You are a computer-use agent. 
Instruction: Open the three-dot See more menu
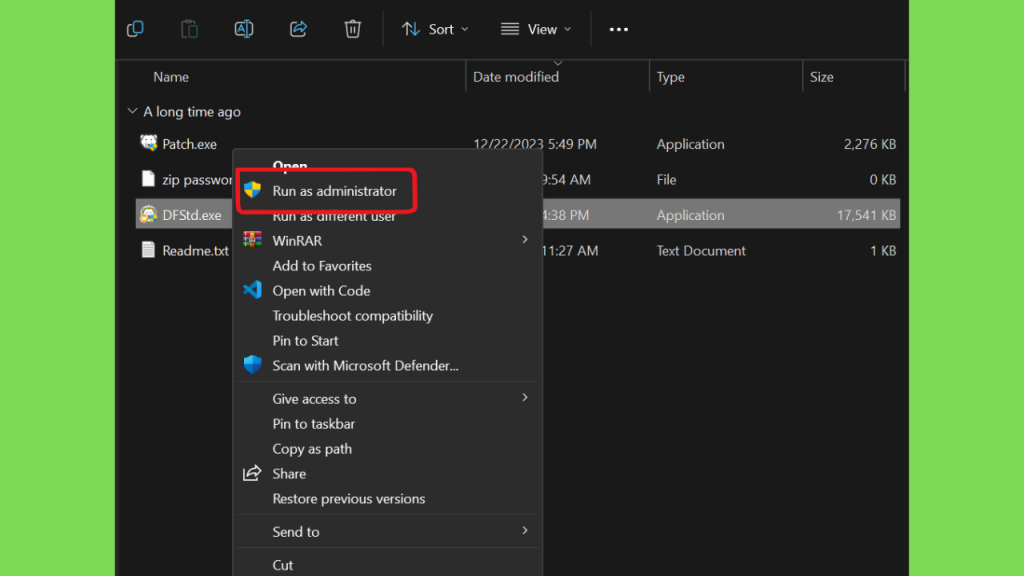tap(618, 29)
